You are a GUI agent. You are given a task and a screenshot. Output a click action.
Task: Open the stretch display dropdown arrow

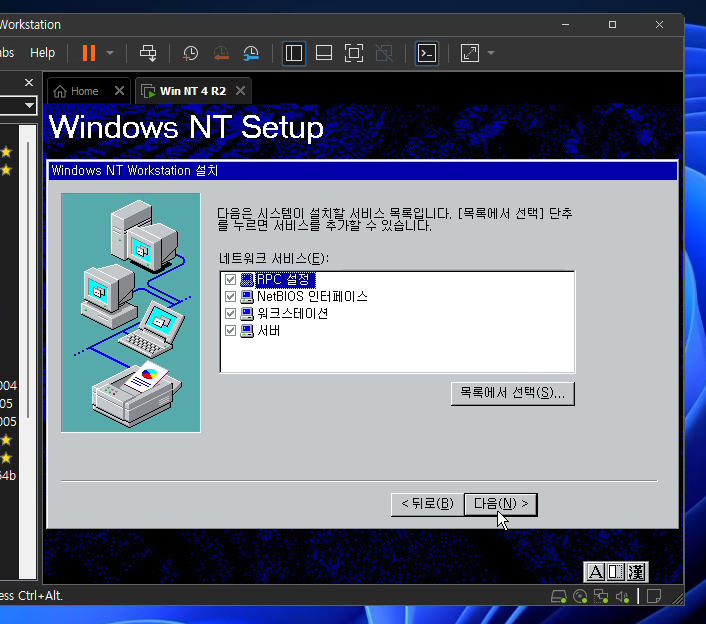tap(491, 53)
